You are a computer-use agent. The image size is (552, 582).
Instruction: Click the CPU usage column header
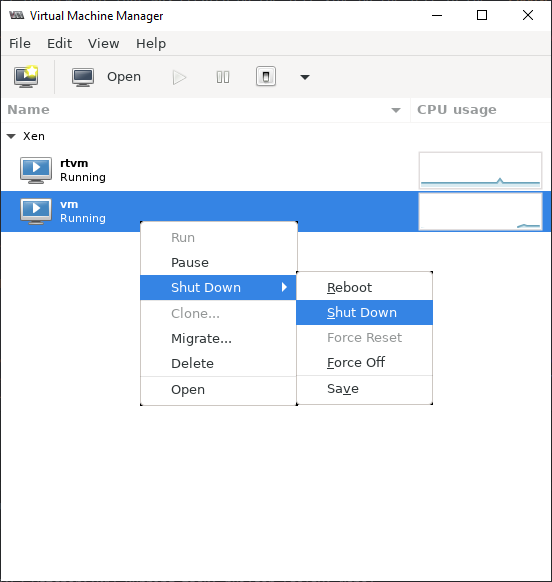457,109
